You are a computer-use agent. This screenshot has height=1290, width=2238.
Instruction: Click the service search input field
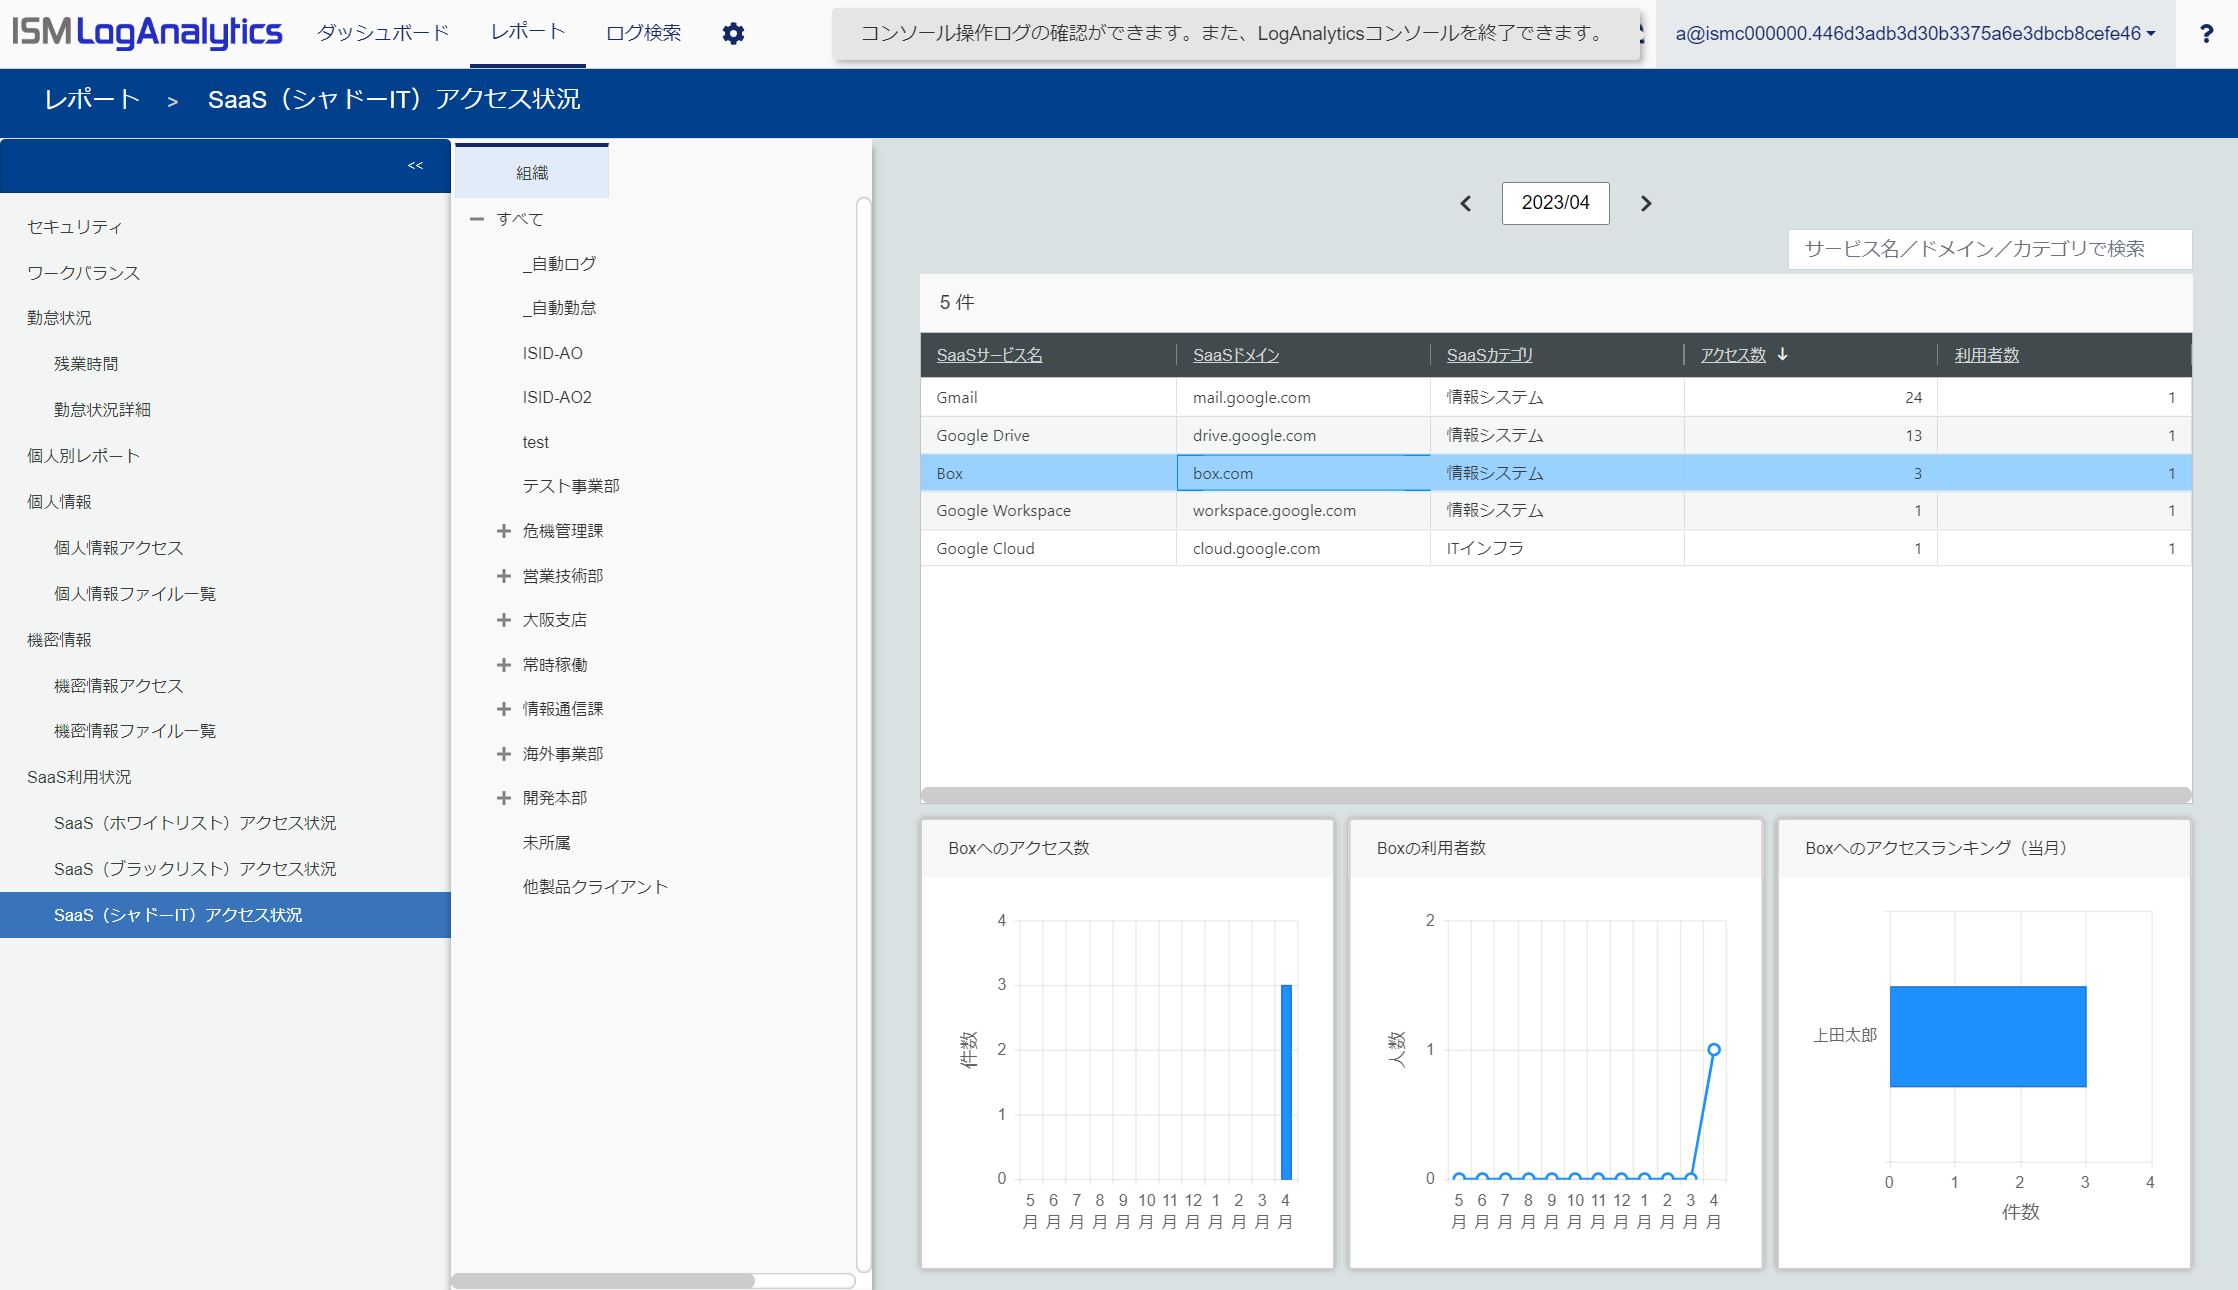pos(1989,249)
